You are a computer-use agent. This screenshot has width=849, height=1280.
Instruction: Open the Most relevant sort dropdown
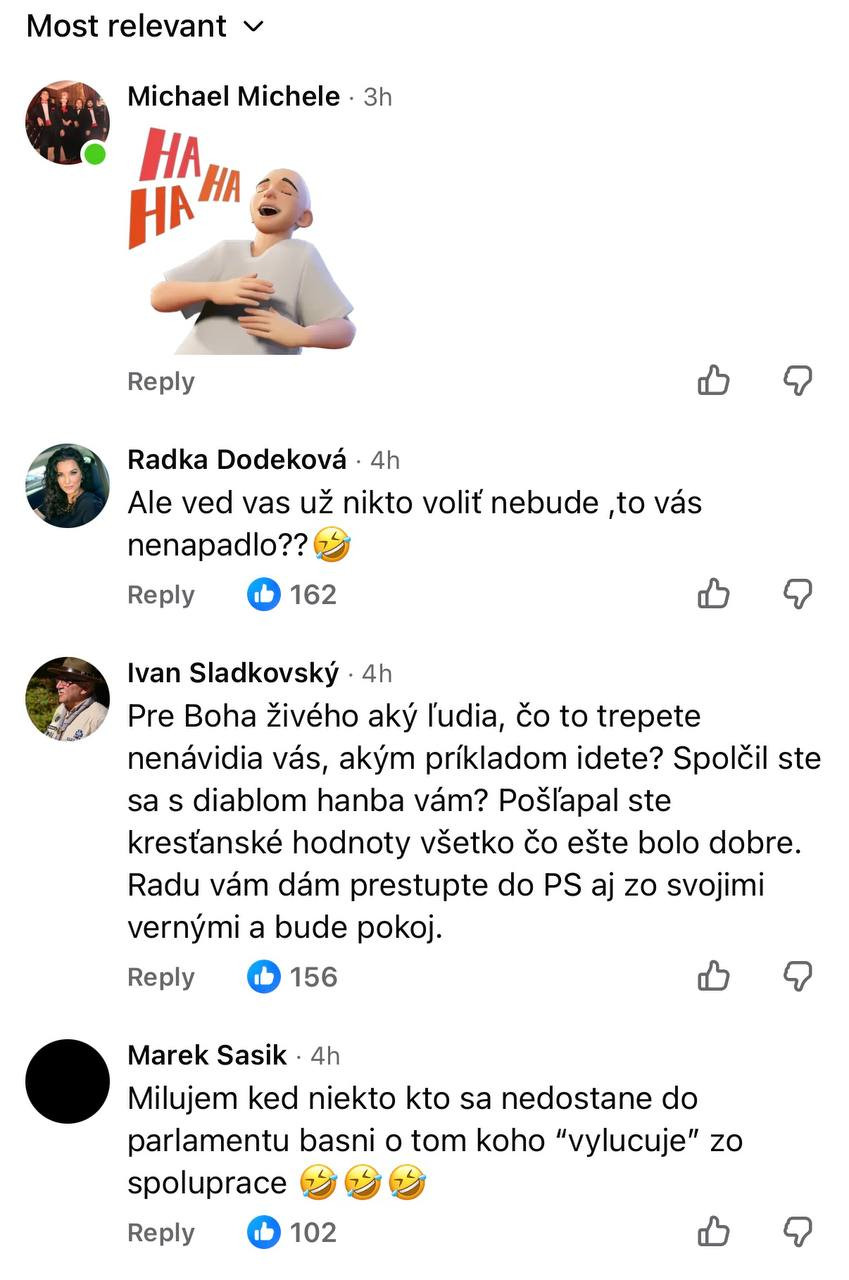pos(144,26)
